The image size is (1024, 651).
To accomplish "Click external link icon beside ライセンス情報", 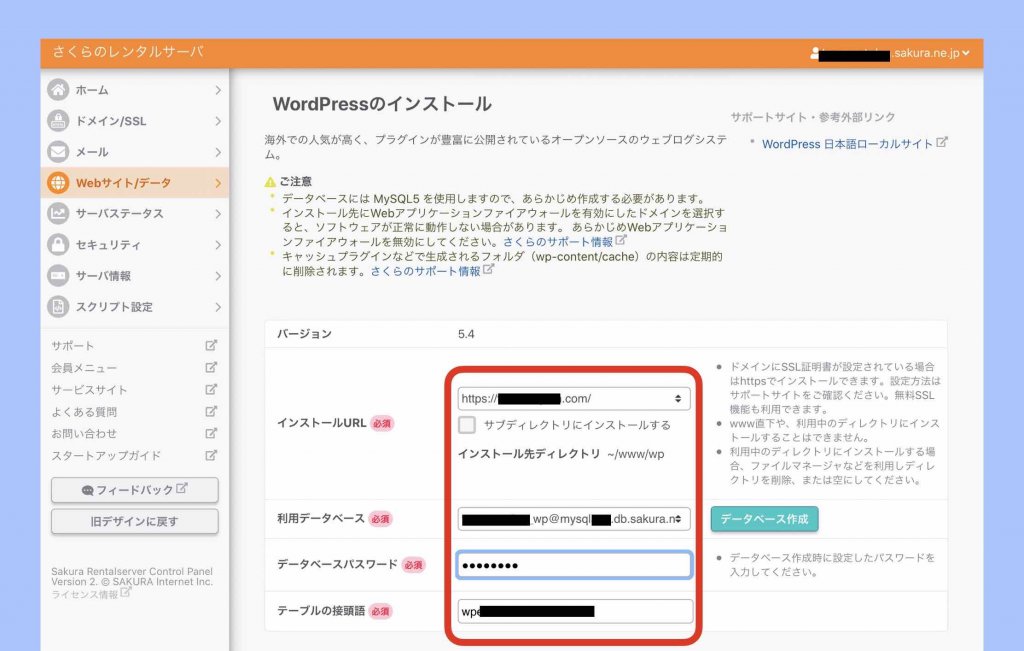I will (x=125, y=592).
